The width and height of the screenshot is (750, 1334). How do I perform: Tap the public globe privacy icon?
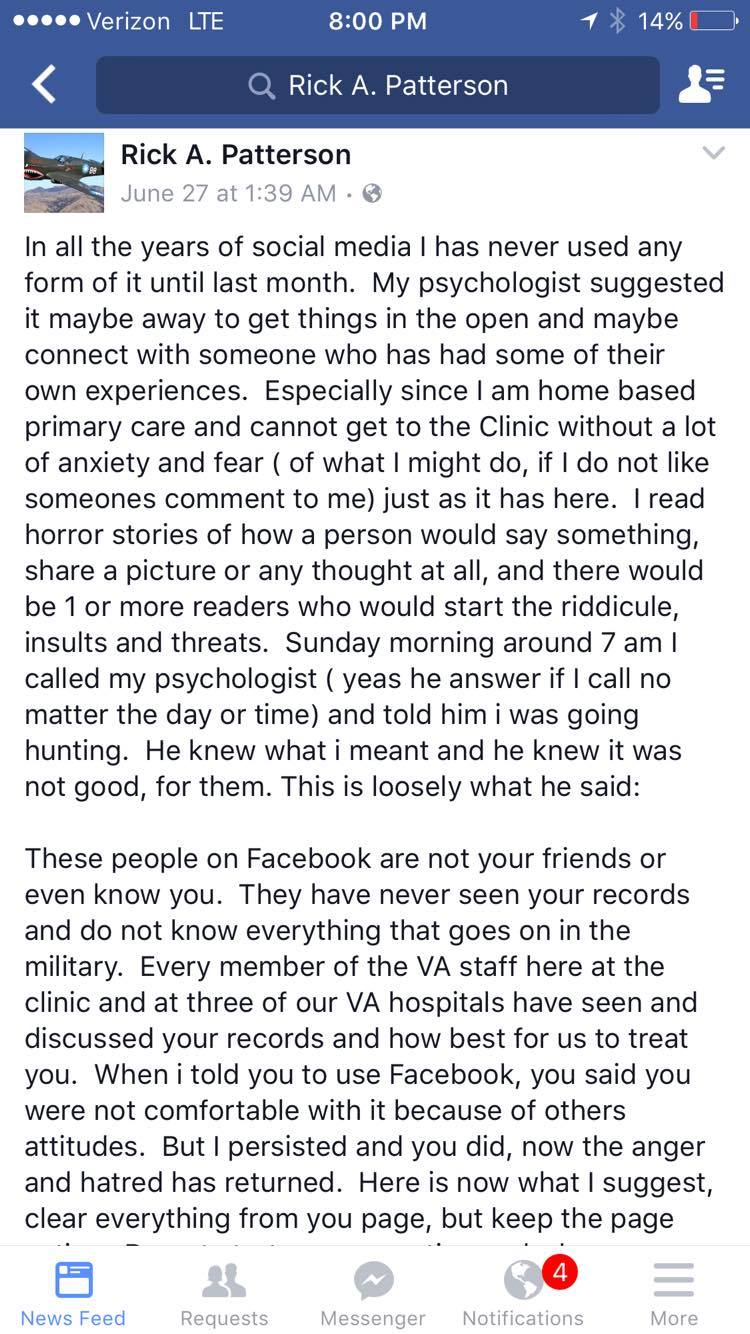pos(372,194)
